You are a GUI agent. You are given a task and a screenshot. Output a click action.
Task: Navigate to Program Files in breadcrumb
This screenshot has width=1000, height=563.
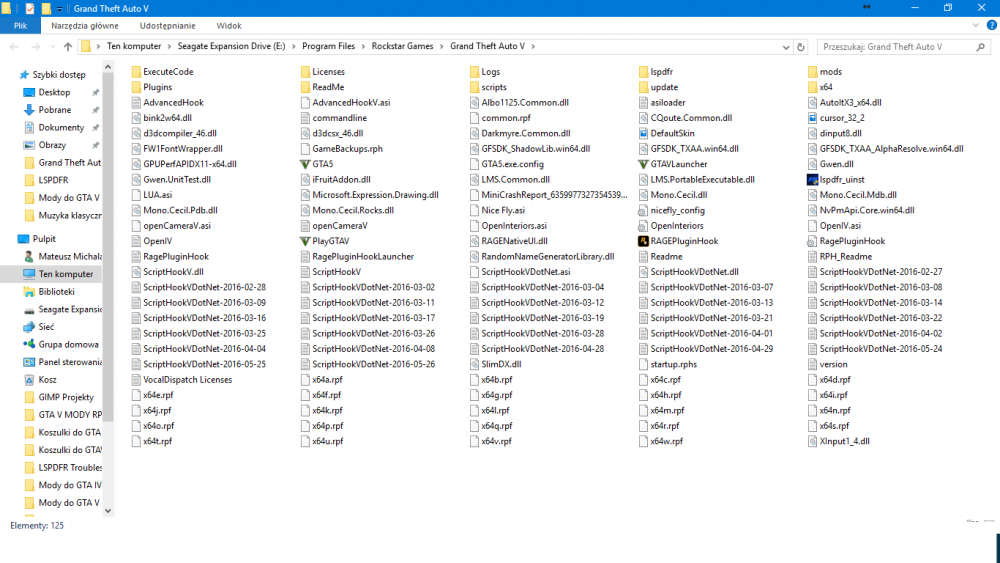pyautogui.click(x=328, y=47)
